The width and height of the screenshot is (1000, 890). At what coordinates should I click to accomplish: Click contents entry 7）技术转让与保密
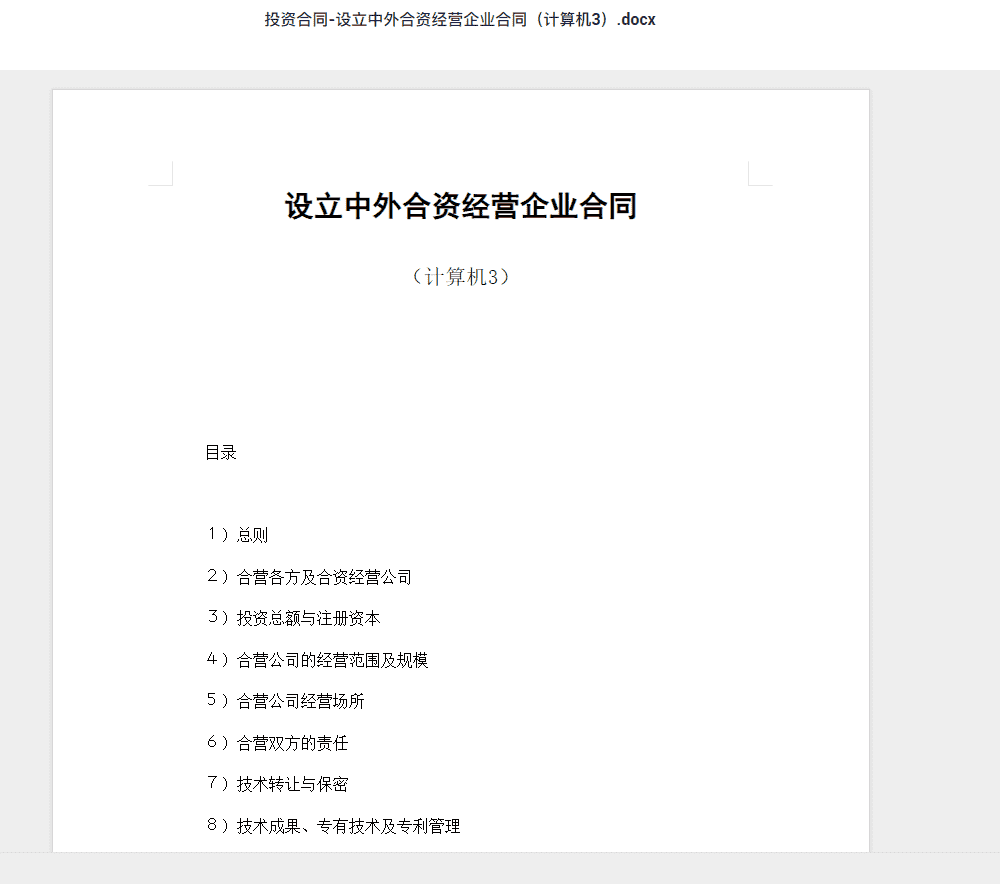pos(277,784)
